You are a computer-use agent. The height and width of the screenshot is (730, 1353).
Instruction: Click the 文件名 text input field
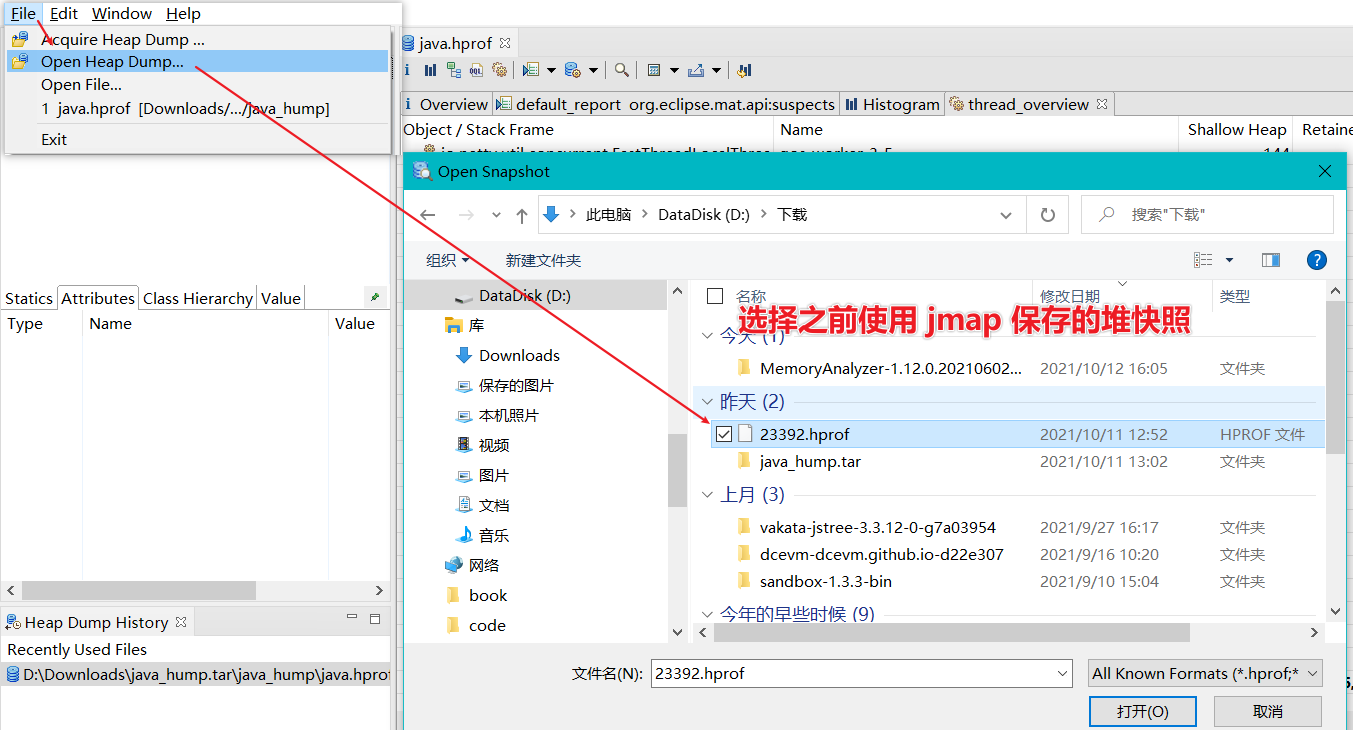852,674
